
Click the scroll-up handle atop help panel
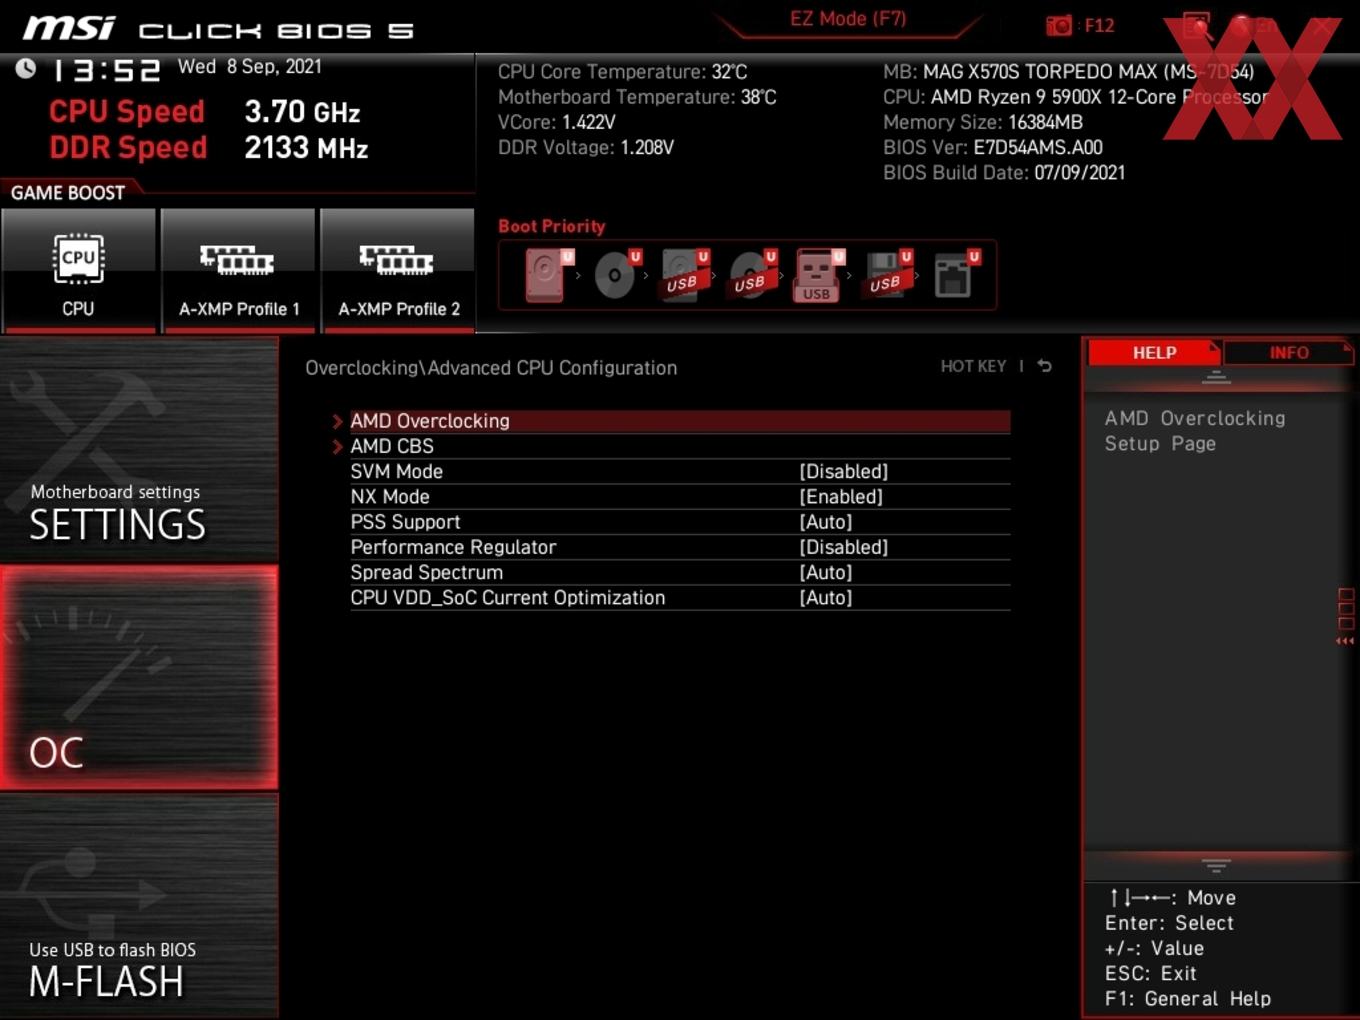pos(1216,377)
